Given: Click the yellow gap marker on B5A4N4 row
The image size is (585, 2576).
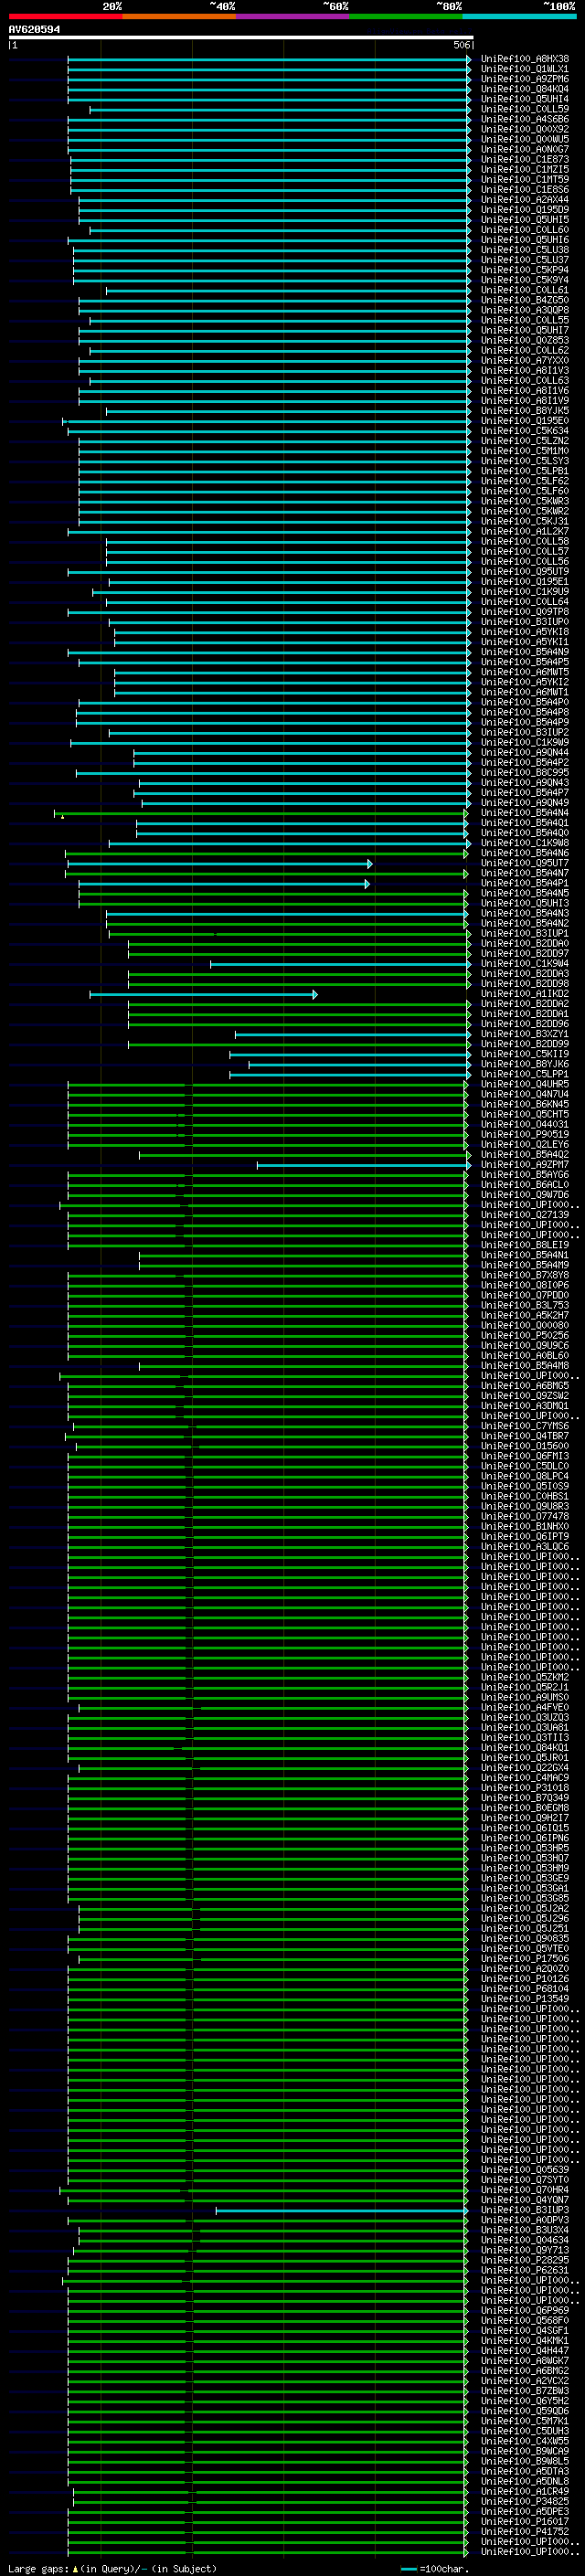Looking at the screenshot, I should (62, 816).
